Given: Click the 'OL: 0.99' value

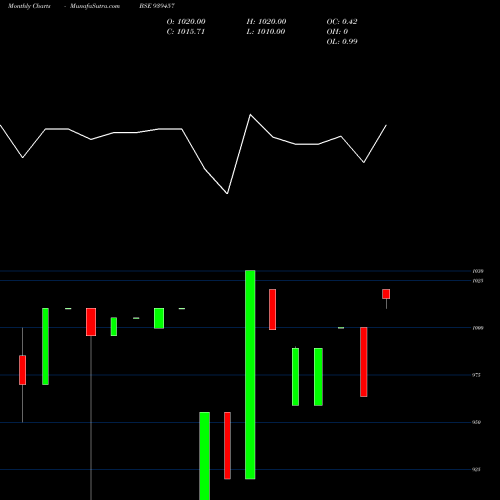Looking at the screenshot, I should (x=342, y=42).
